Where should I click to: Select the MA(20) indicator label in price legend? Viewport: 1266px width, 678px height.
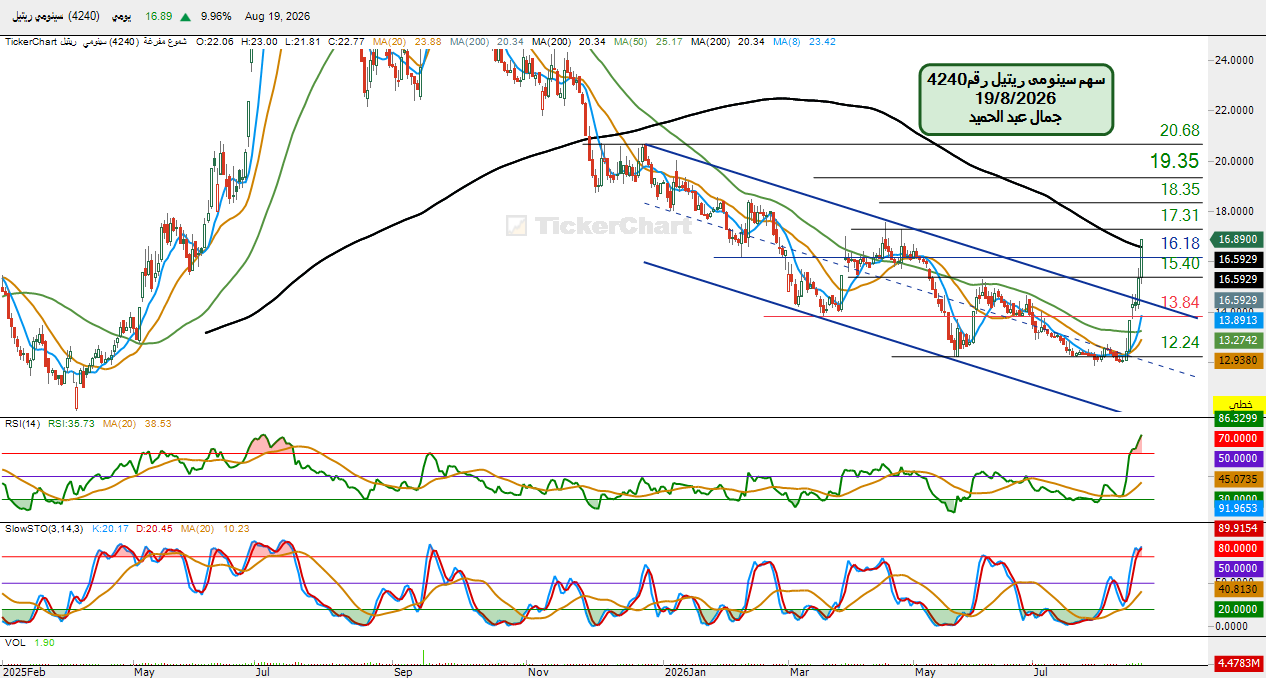click(x=390, y=42)
